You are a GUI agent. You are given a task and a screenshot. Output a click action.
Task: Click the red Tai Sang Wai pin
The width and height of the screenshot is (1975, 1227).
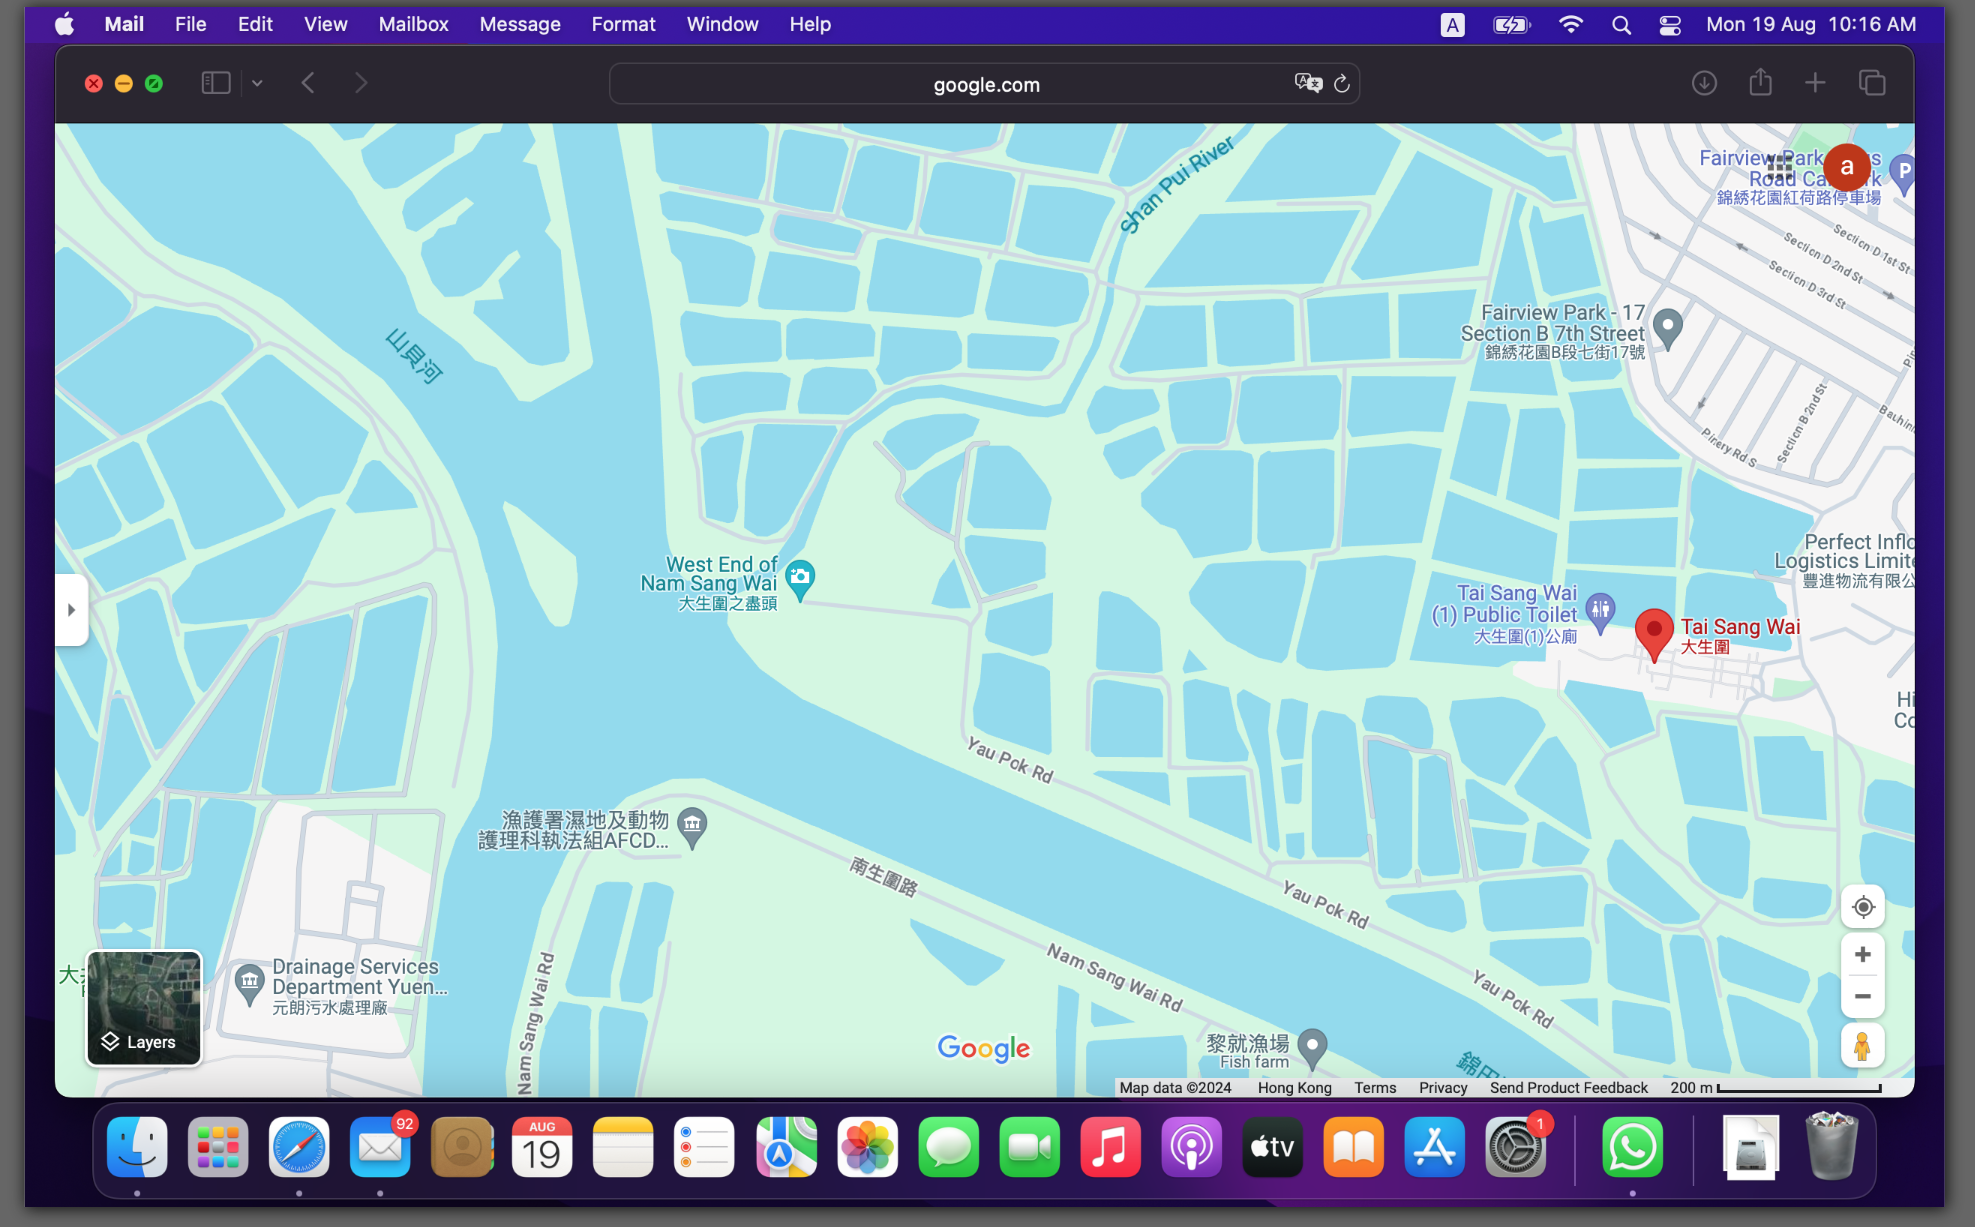pos(1653,632)
